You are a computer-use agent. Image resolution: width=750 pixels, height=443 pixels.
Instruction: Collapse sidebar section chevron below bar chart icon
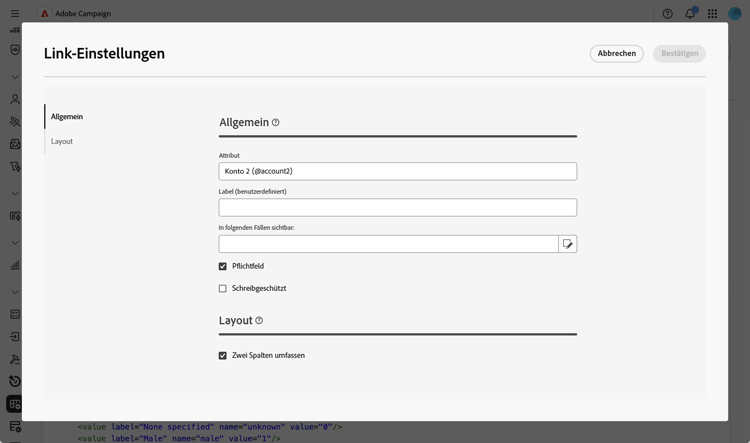[15, 292]
